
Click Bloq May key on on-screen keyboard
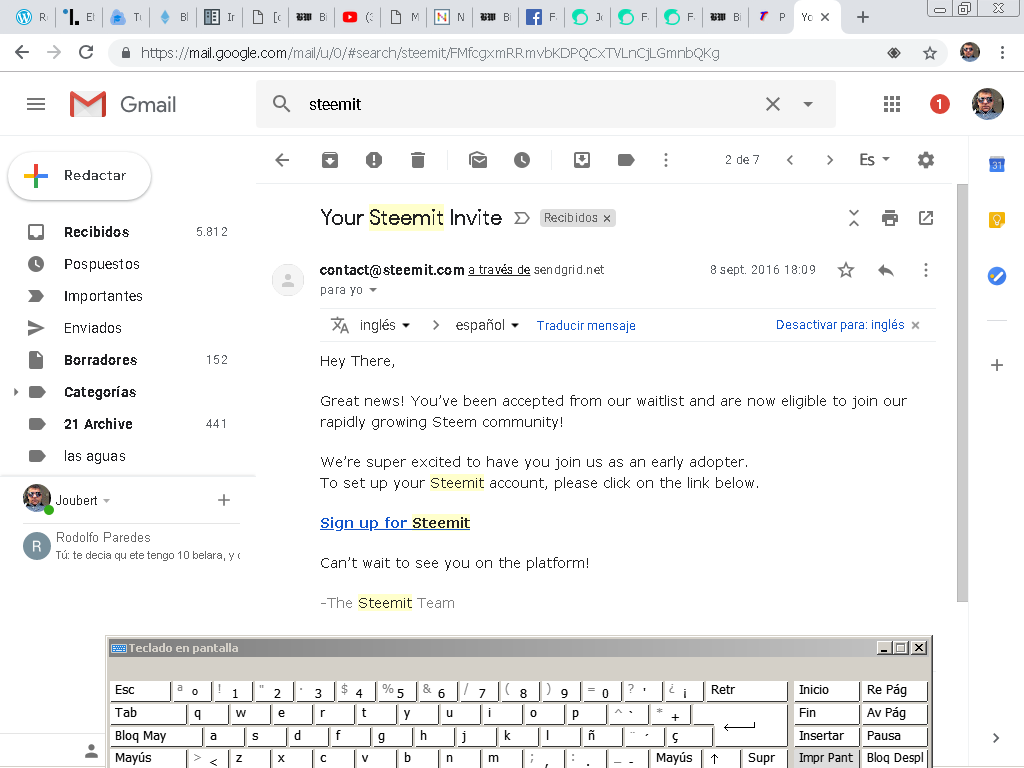157,736
